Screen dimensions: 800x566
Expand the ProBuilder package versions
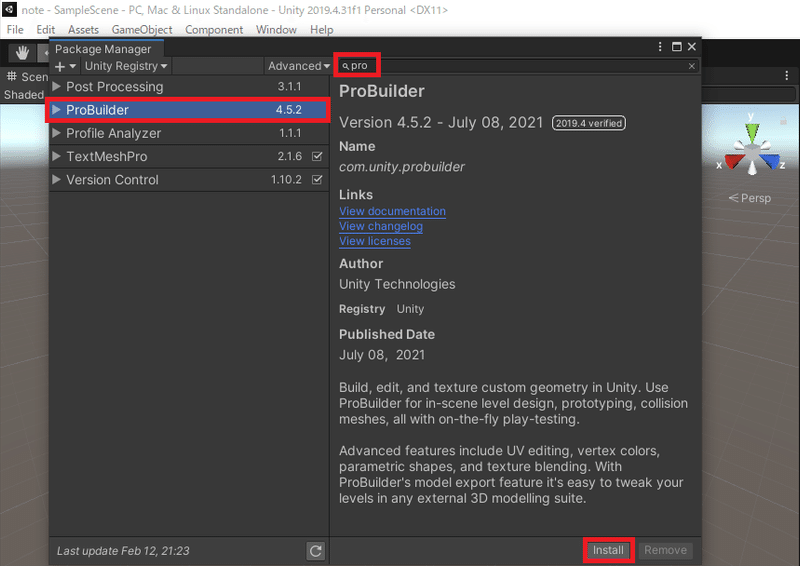pos(57,110)
